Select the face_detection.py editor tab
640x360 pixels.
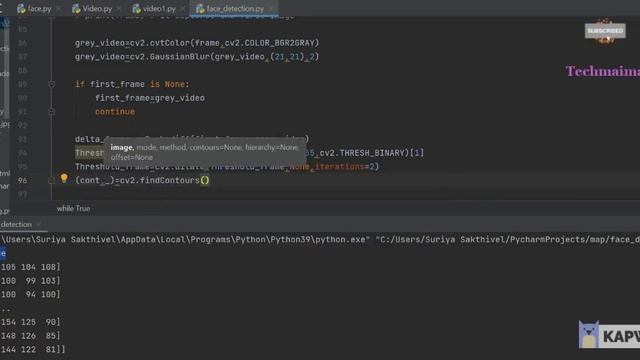click(235, 8)
